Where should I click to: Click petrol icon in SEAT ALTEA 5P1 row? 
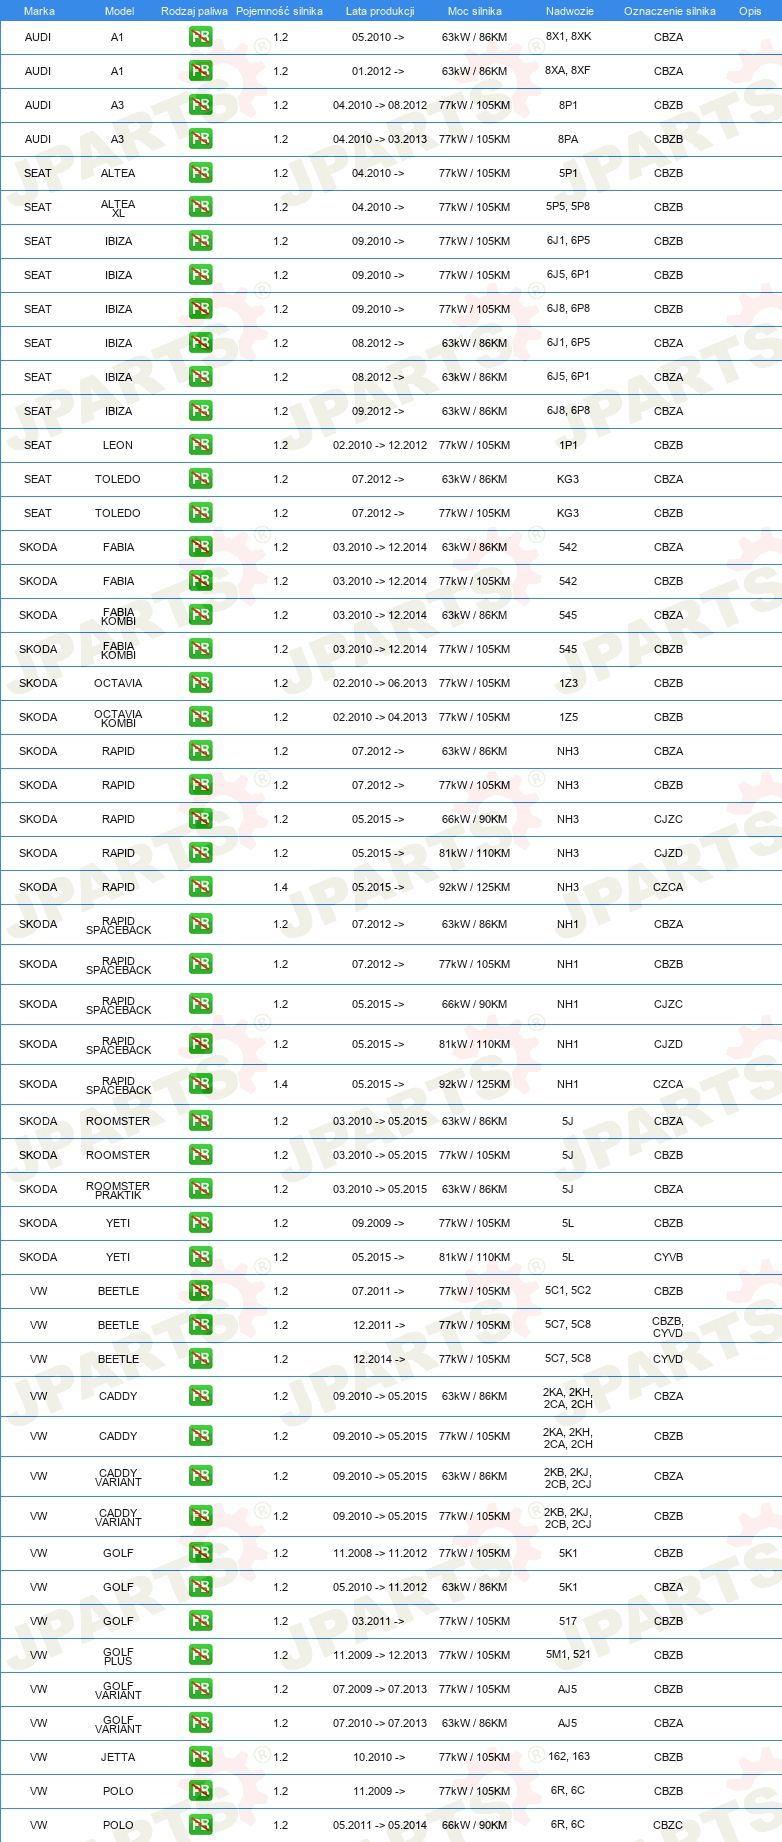tap(200, 173)
